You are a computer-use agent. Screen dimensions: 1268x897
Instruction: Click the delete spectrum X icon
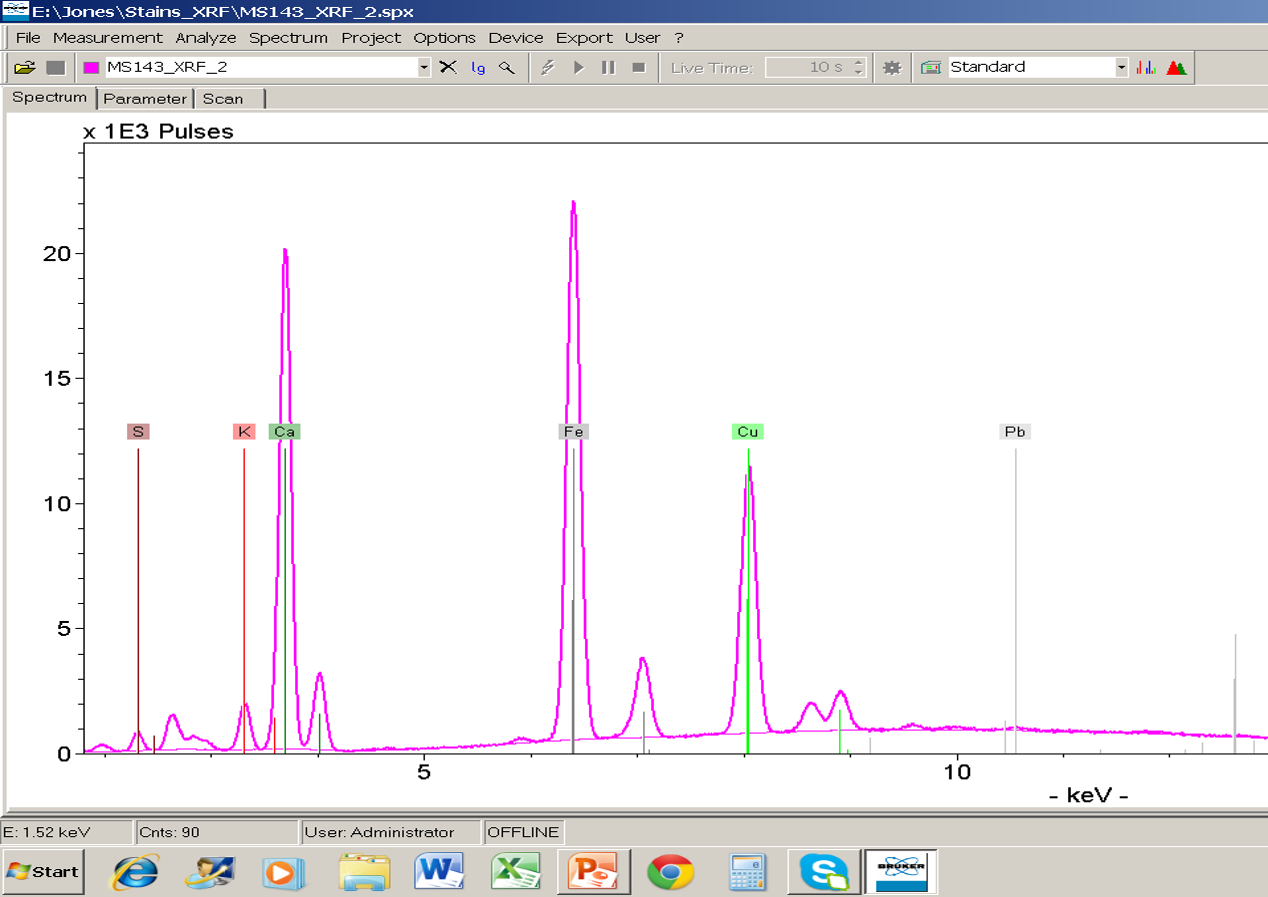[448, 68]
